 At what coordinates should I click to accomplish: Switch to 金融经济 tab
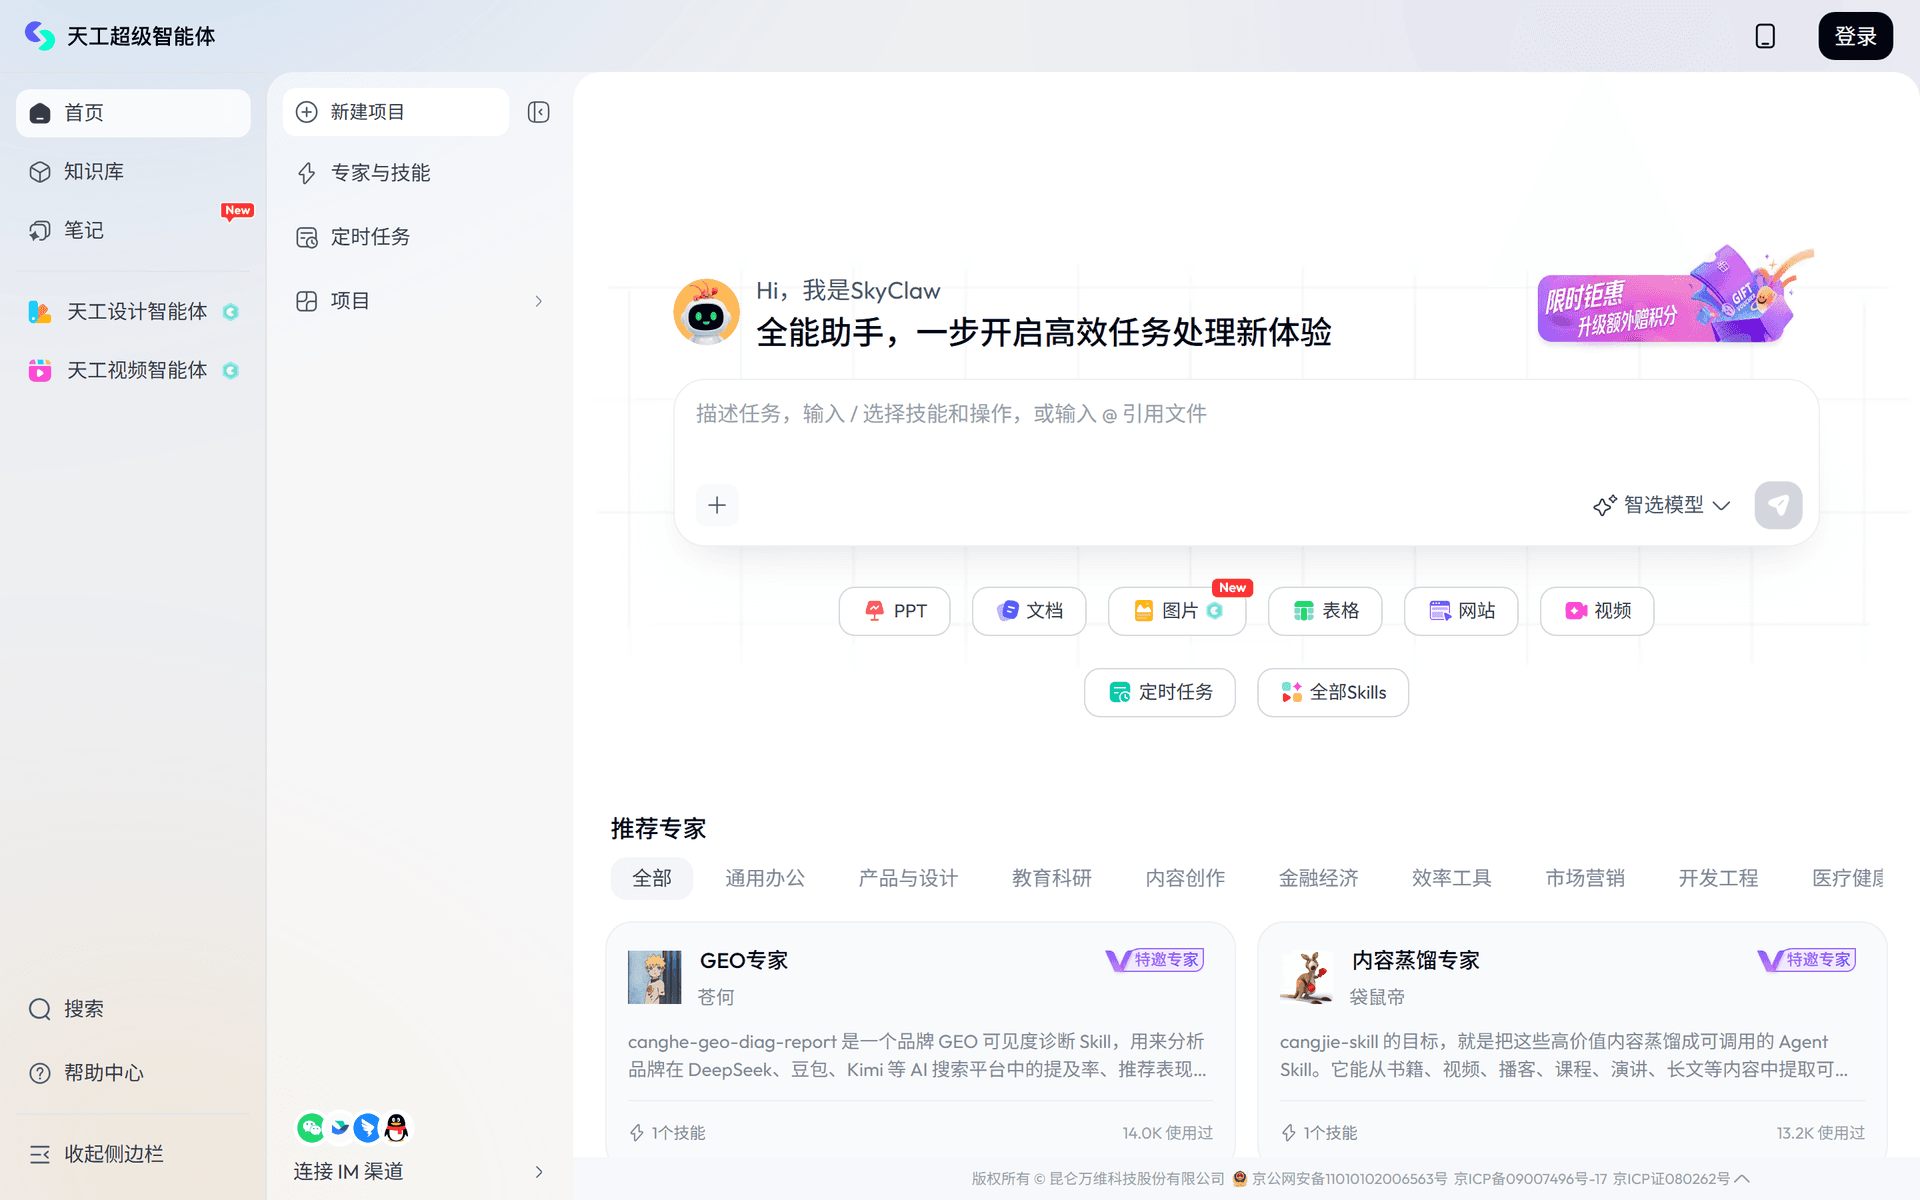point(1319,879)
